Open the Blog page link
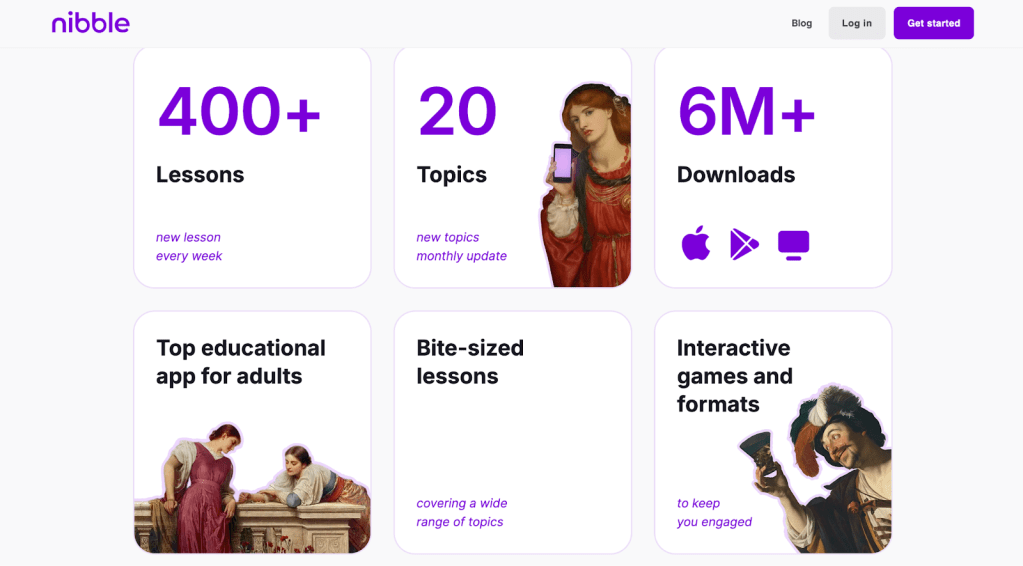 tap(801, 23)
